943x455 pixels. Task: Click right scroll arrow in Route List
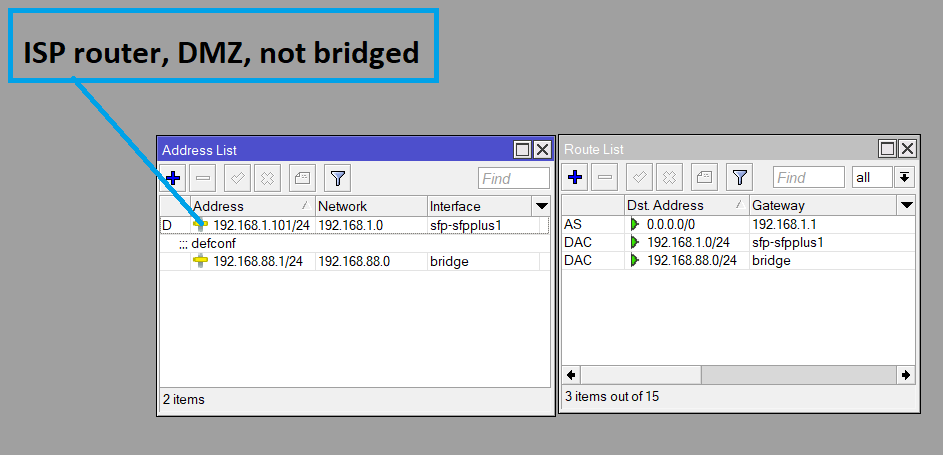[906, 375]
